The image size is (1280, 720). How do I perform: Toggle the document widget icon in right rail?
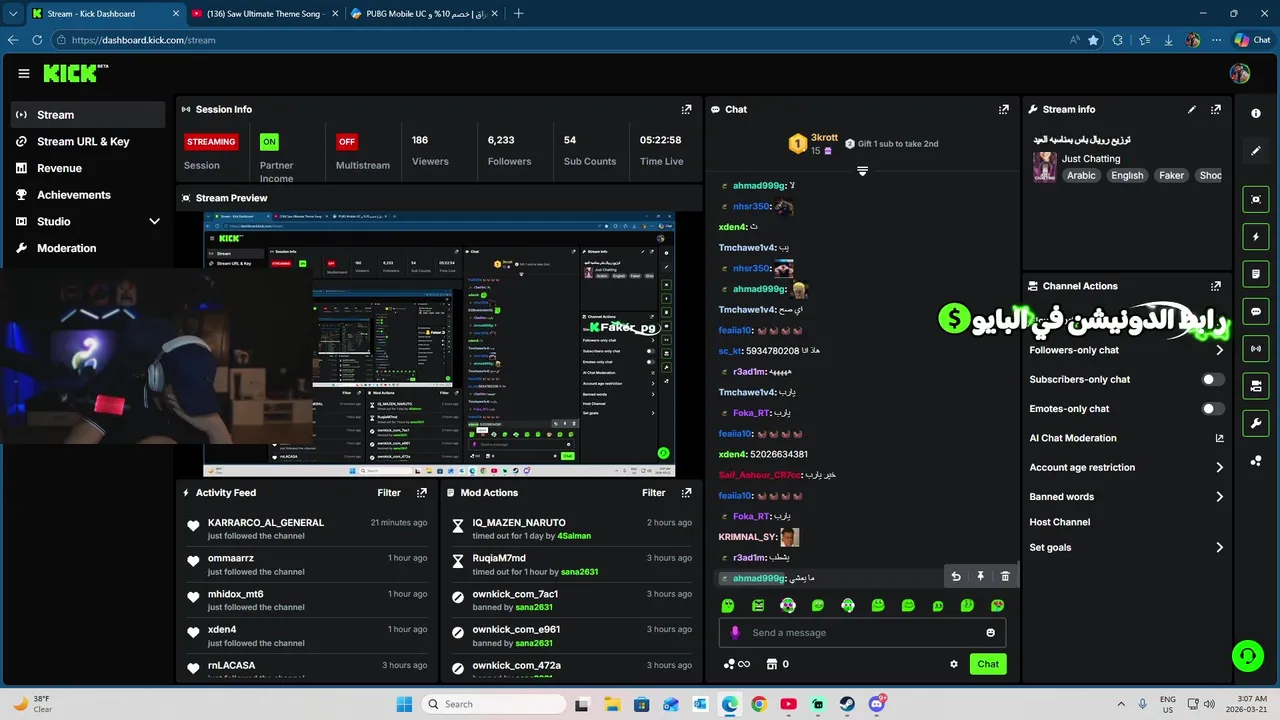point(1256,274)
